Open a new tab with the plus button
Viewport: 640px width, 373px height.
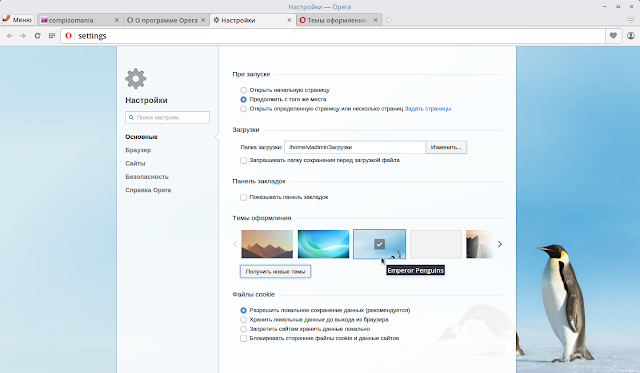[x=389, y=20]
